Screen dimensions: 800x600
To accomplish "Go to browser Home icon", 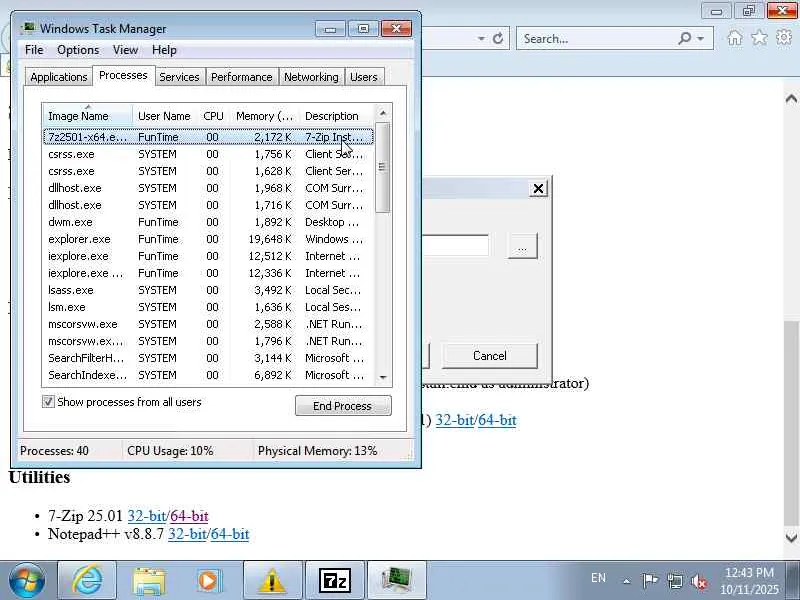I will tap(735, 38).
